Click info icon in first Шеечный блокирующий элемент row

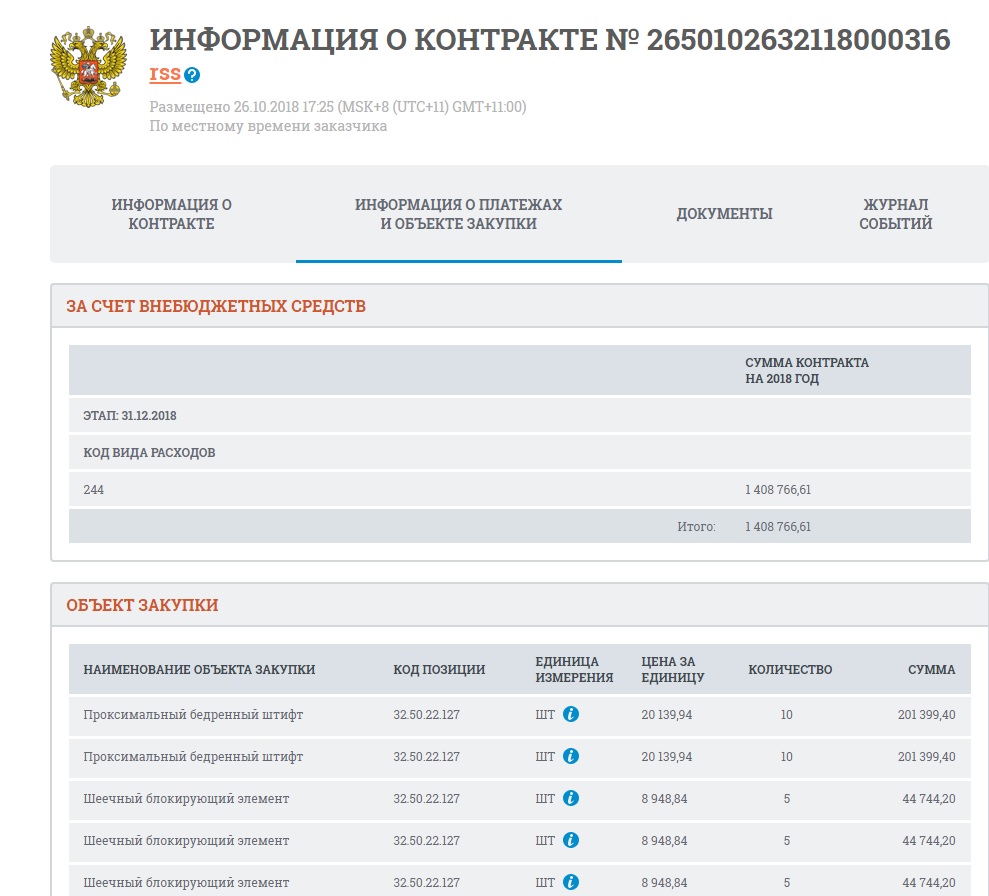(570, 798)
